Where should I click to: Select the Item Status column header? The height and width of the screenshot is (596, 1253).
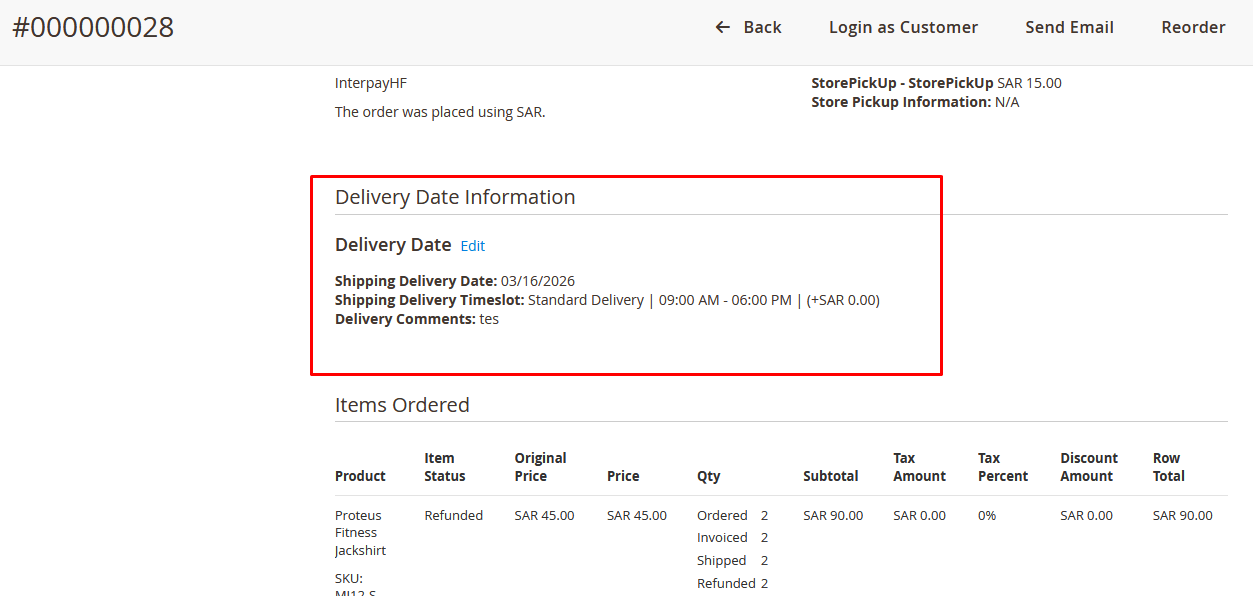pyautogui.click(x=445, y=467)
